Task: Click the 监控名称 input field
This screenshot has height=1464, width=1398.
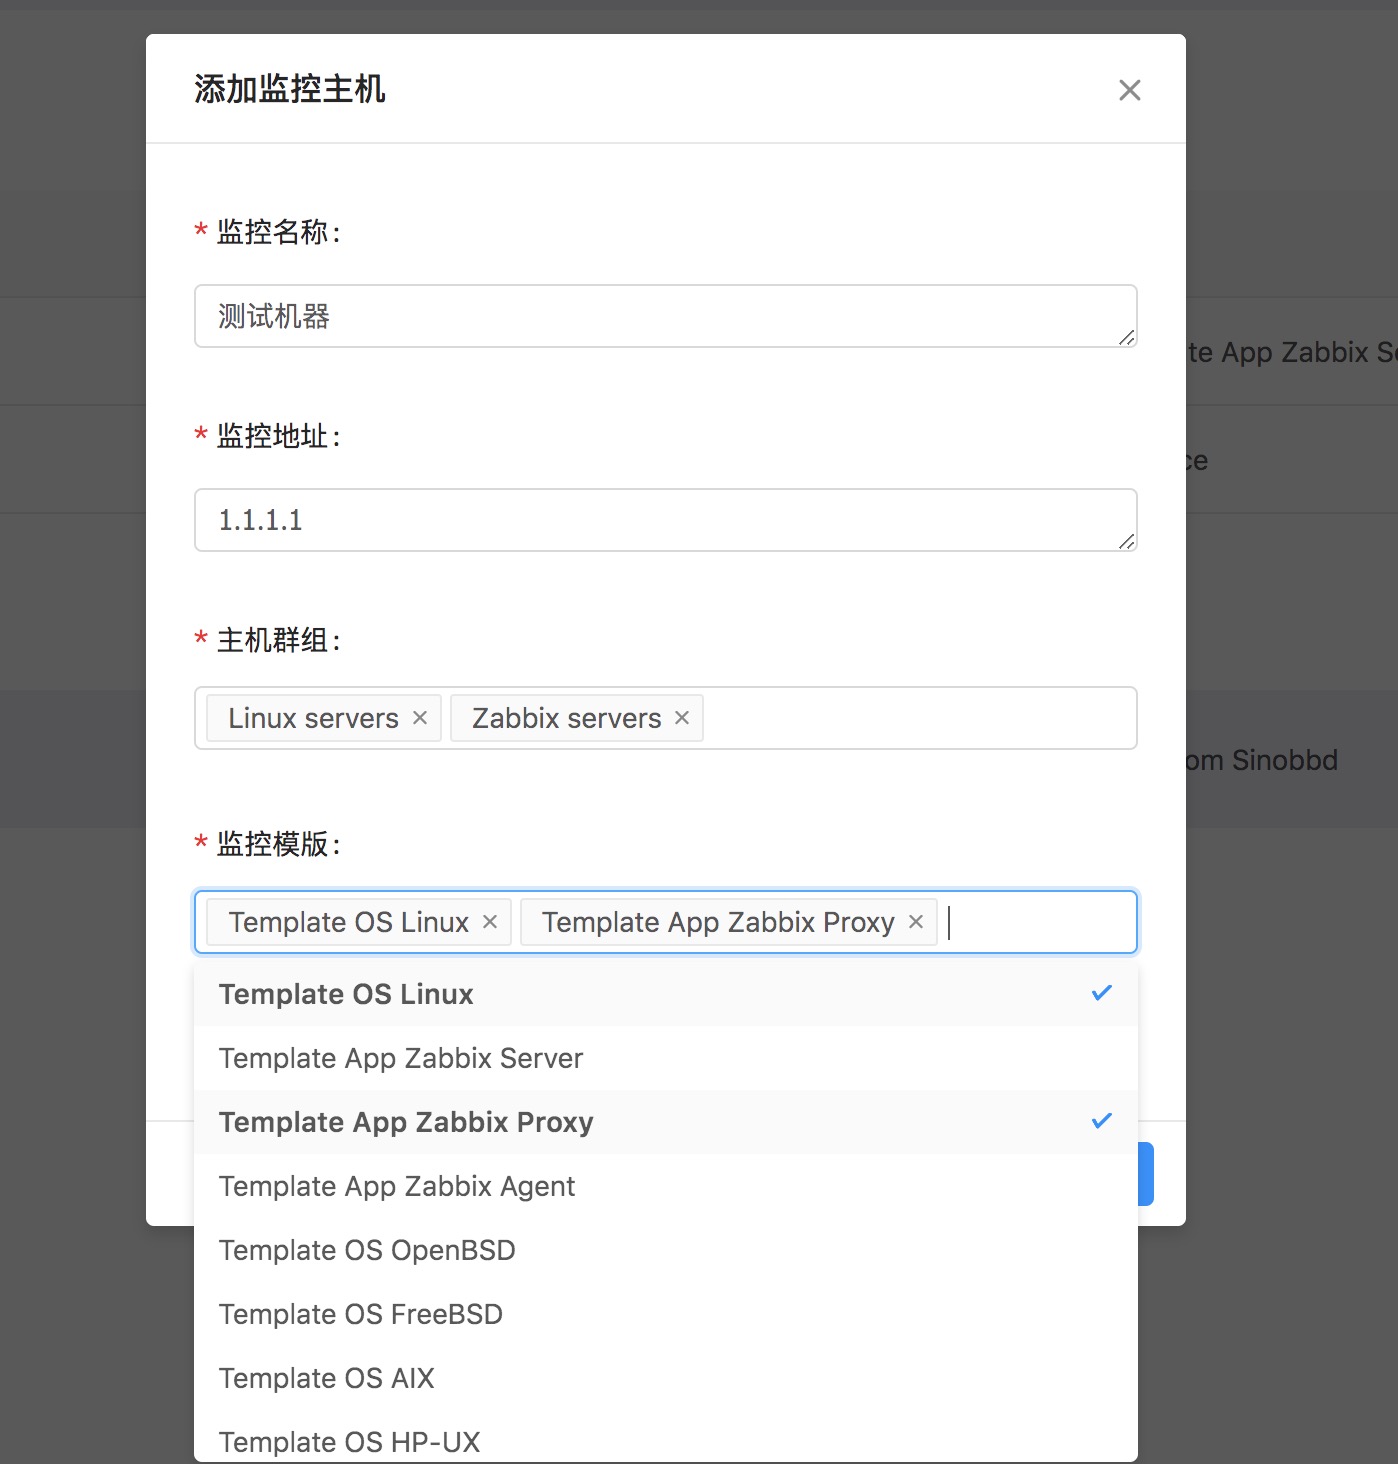Action: [666, 316]
